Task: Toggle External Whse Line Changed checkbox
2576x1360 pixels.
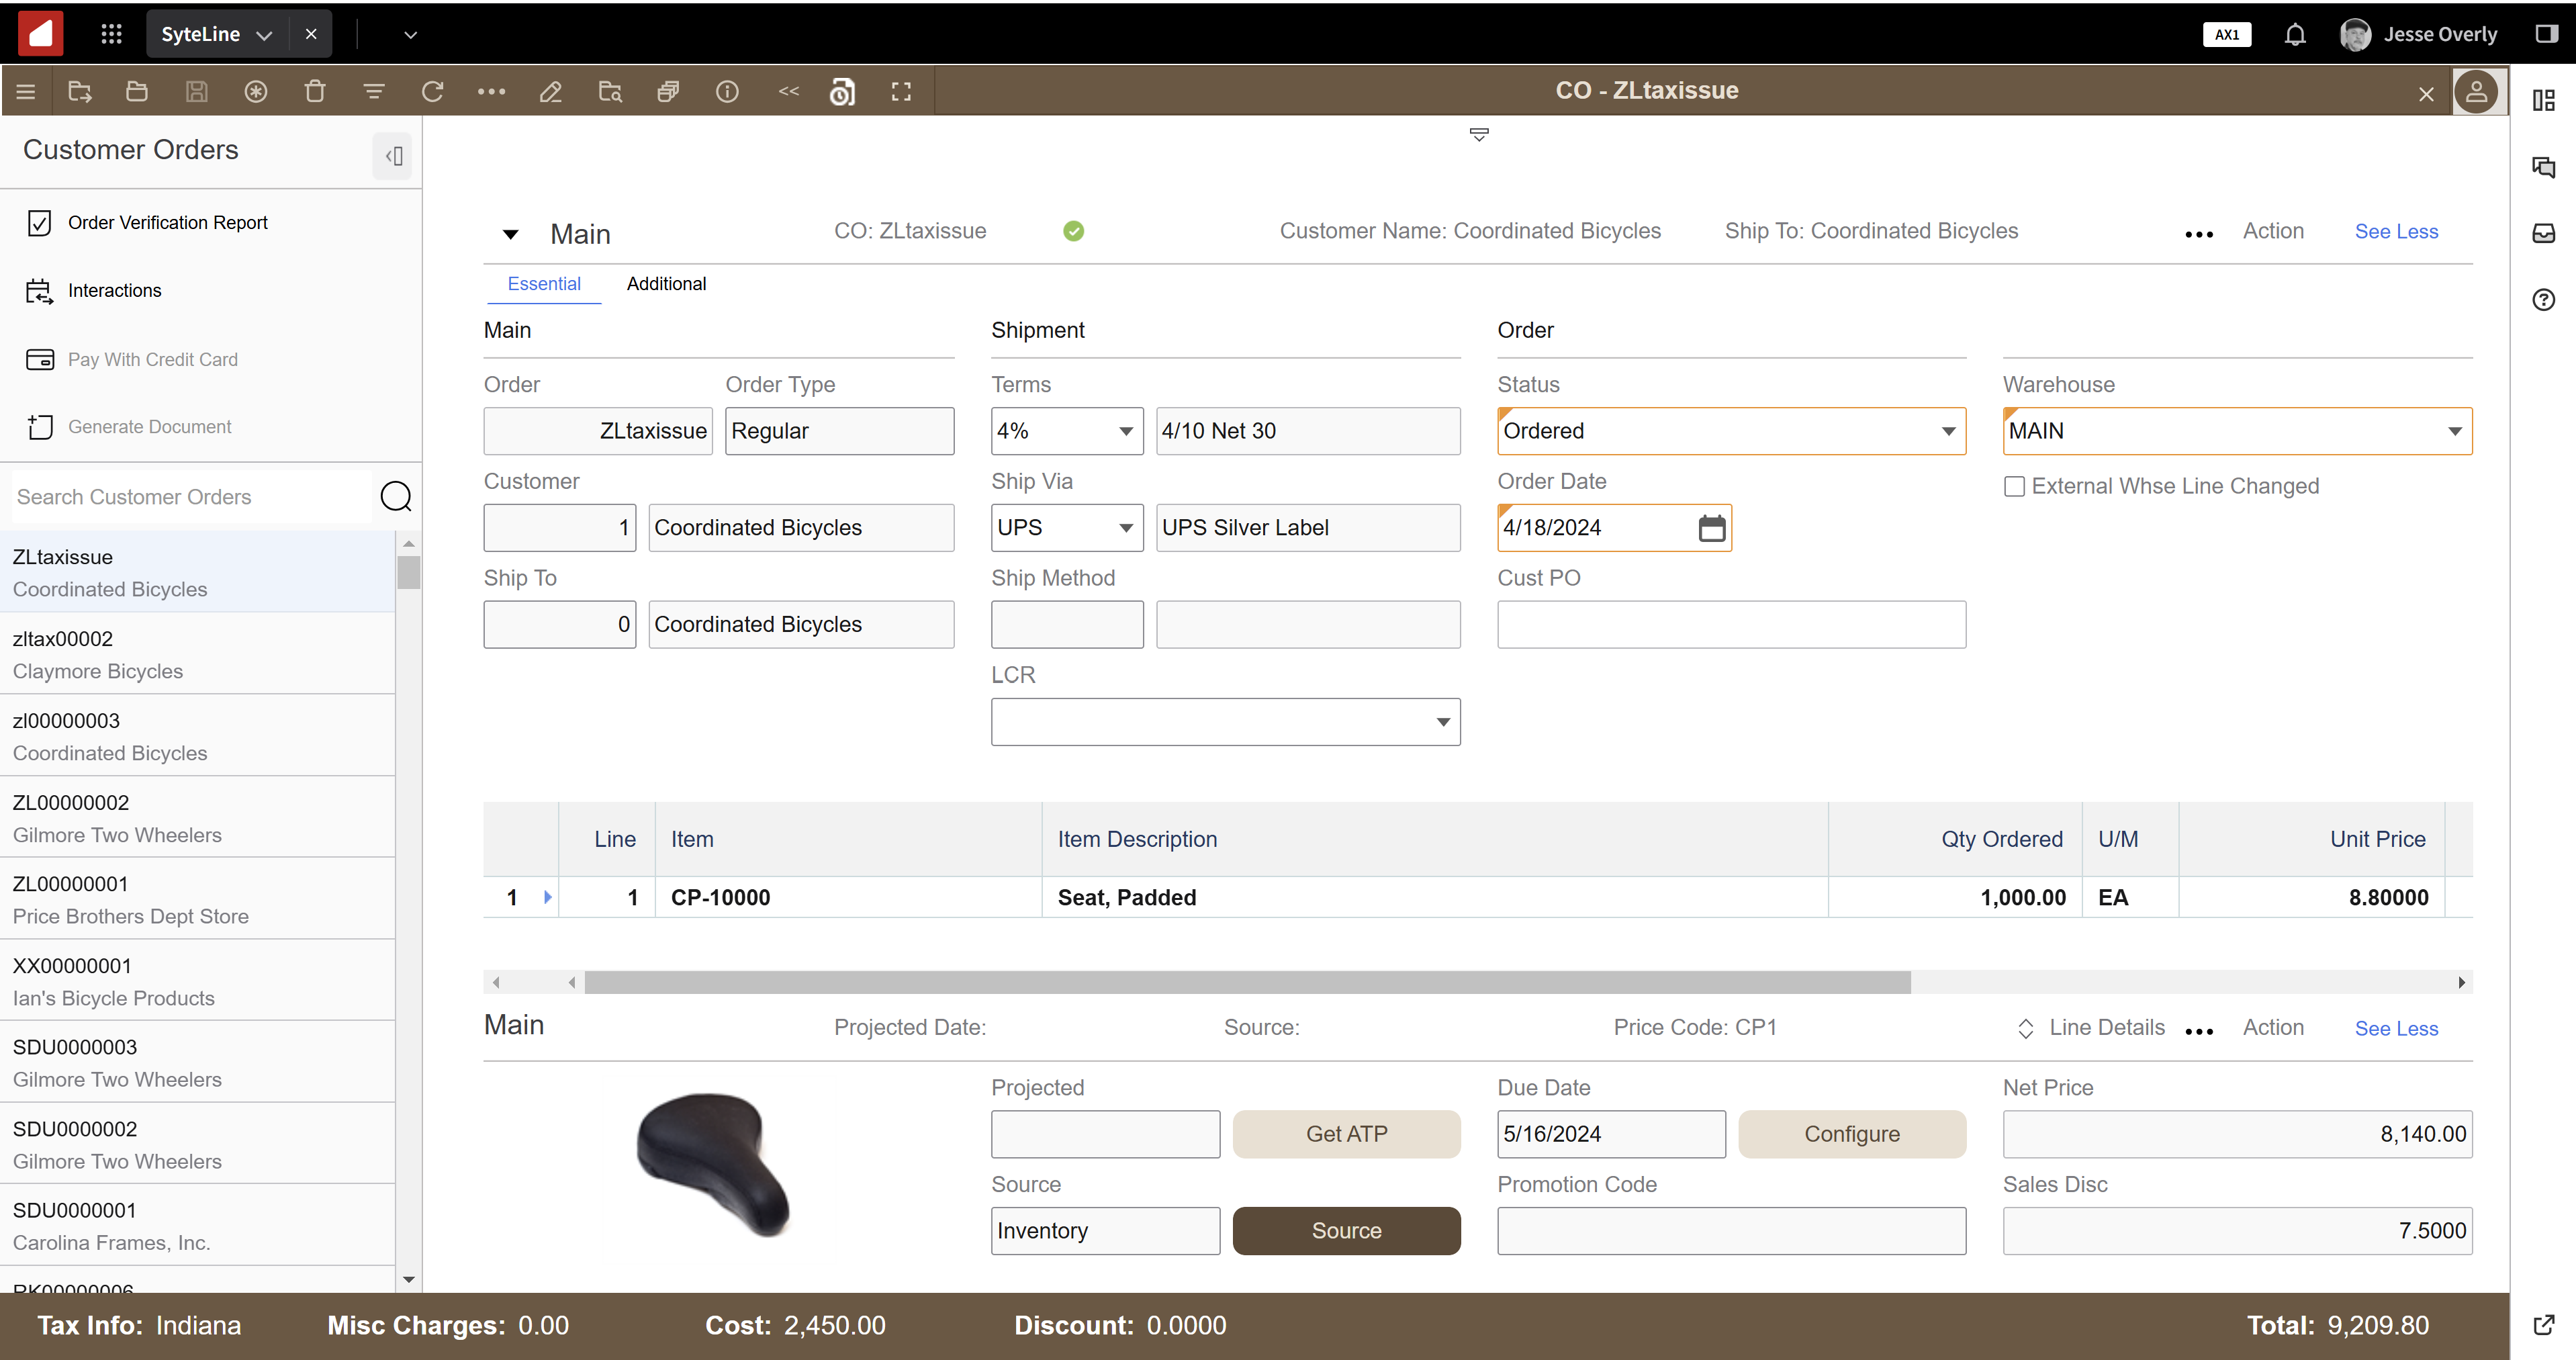Action: tap(2014, 486)
